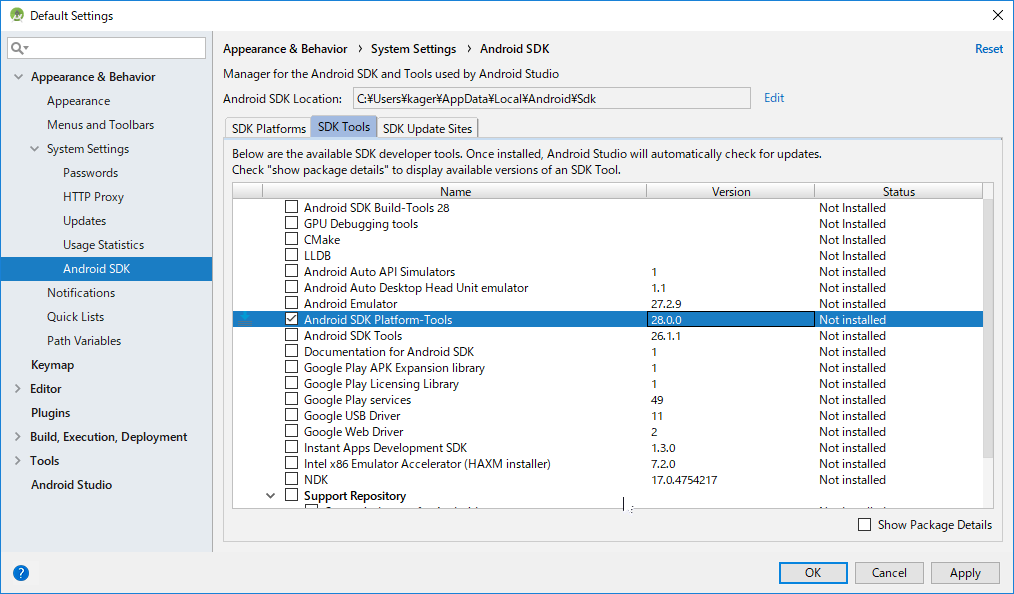Tick Documentation for Android SDK checkbox

(x=292, y=351)
